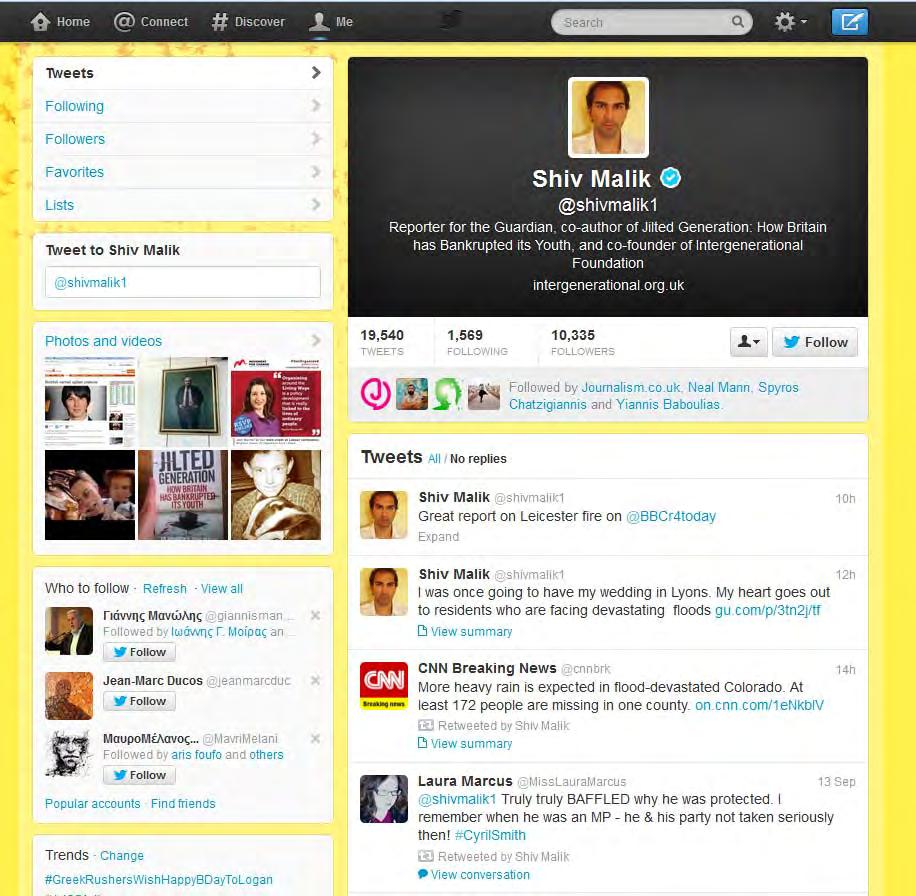Screen dimensions: 916x896
Task: Follow Jean-Marc Ducos
Action: pyautogui.click(x=140, y=701)
